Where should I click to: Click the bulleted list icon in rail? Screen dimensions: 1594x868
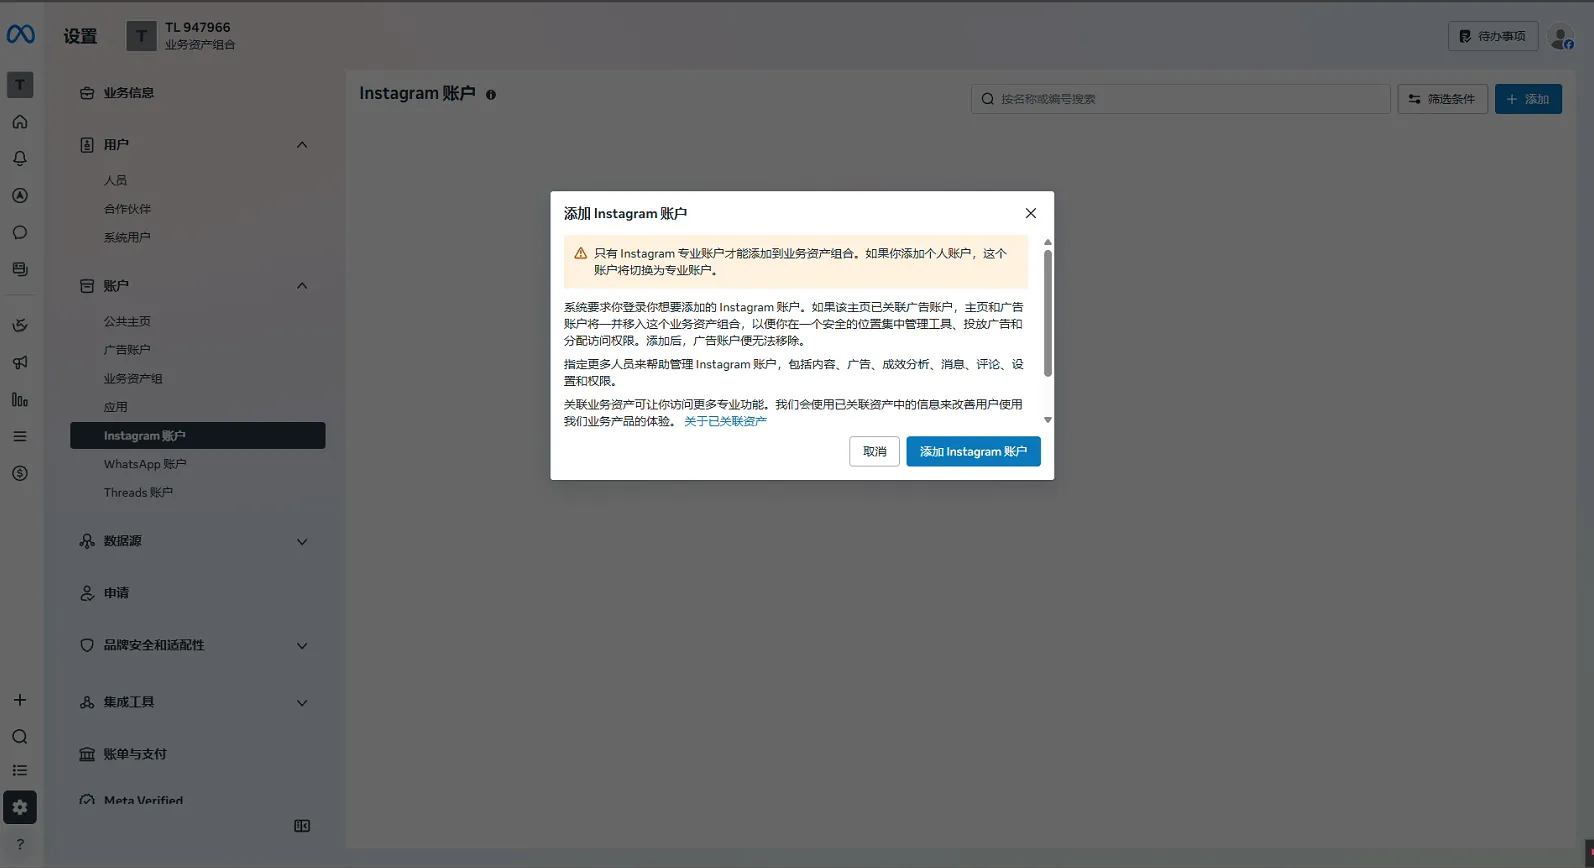[20, 771]
